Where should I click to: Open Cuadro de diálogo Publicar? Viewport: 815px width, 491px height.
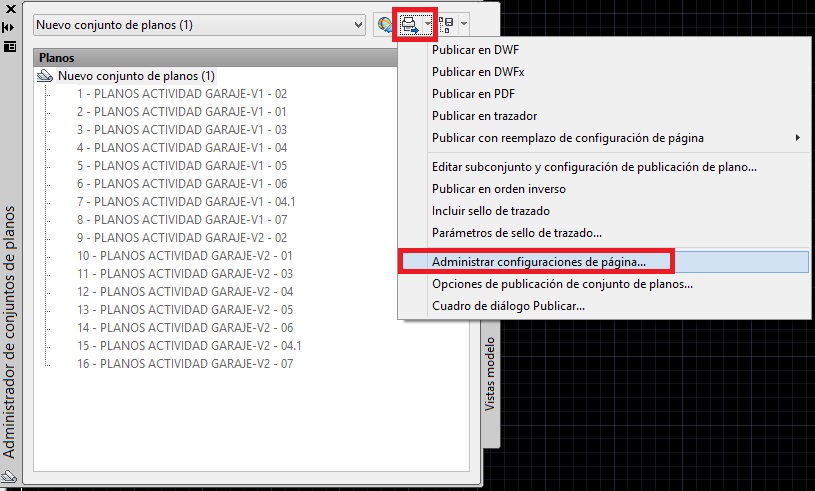508,305
